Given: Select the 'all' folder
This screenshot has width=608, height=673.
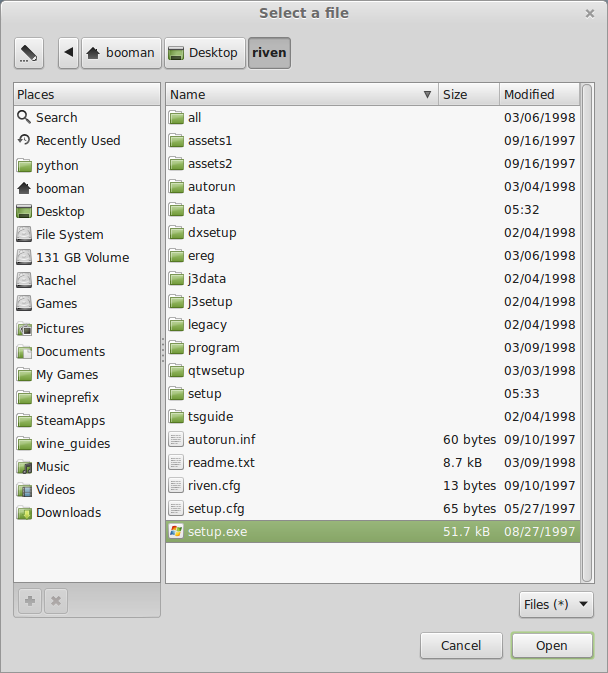Looking at the screenshot, I should [x=373, y=117].
